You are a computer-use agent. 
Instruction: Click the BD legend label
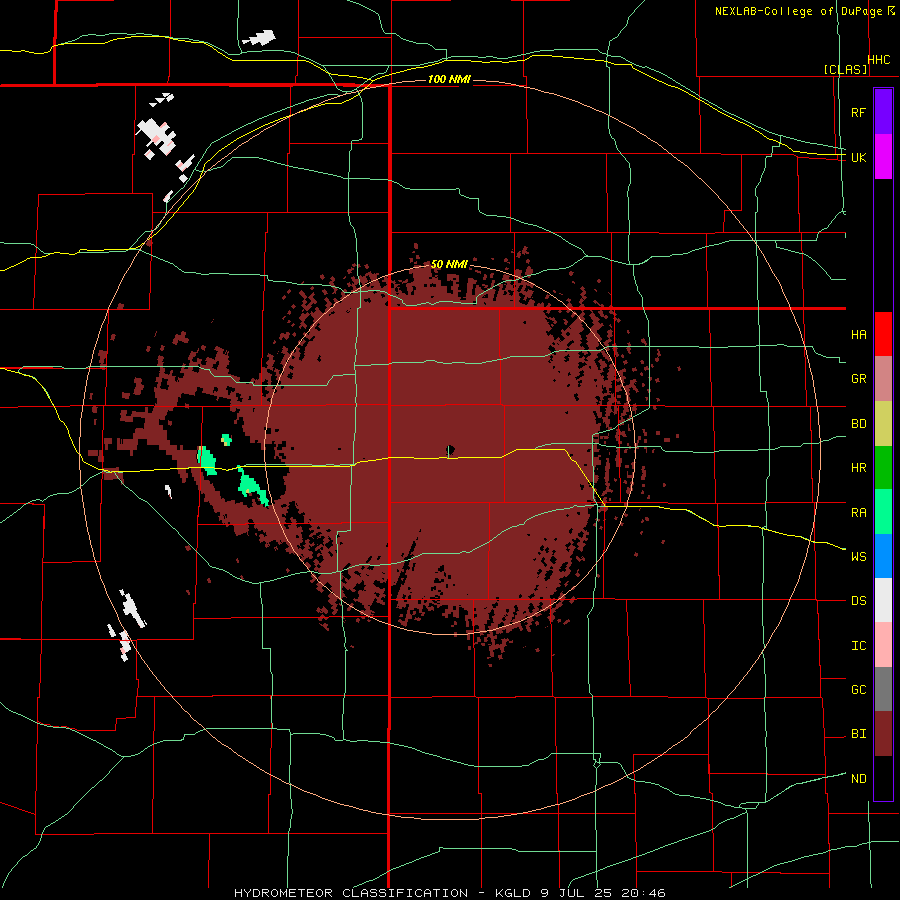click(858, 424)
